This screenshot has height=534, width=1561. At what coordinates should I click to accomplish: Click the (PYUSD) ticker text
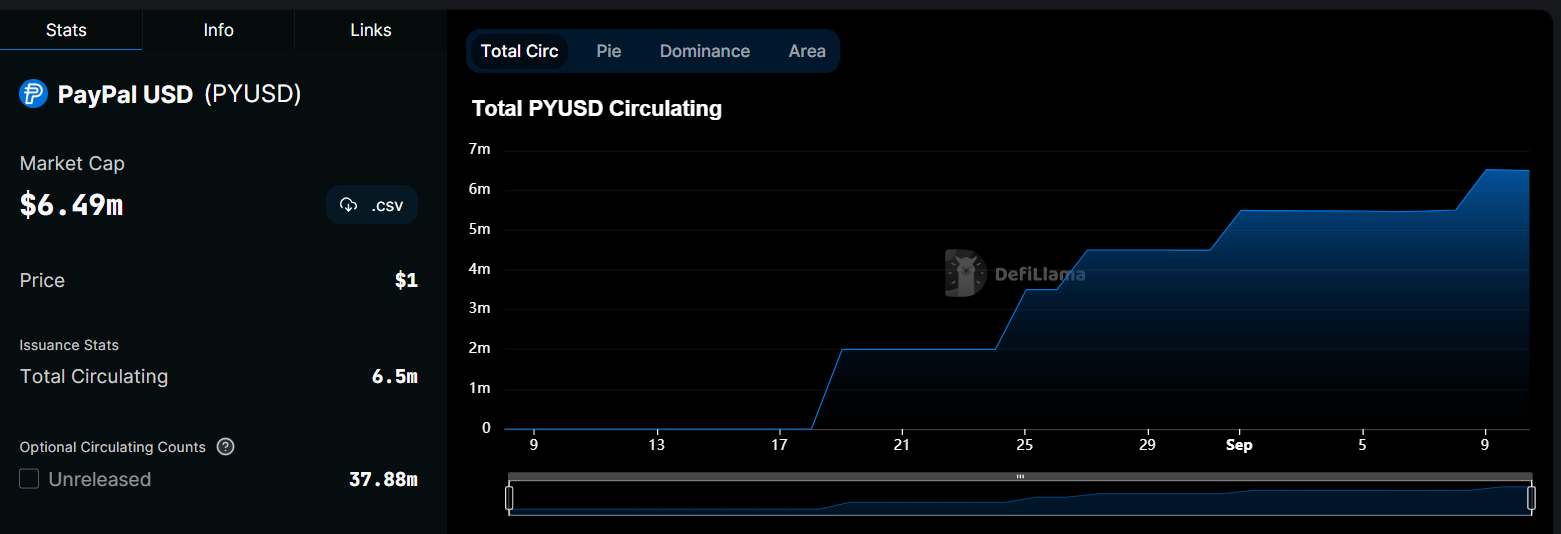(253, 94)
